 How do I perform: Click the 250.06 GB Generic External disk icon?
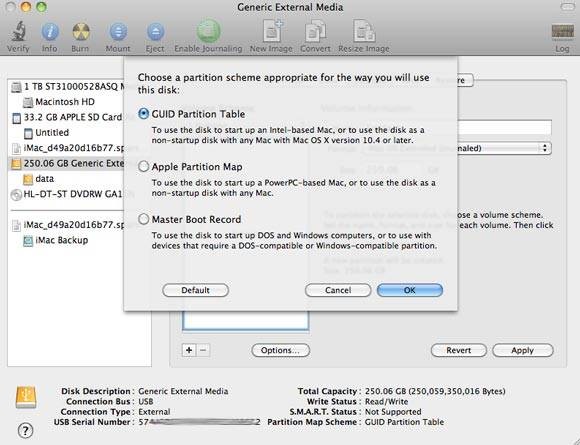16,164
